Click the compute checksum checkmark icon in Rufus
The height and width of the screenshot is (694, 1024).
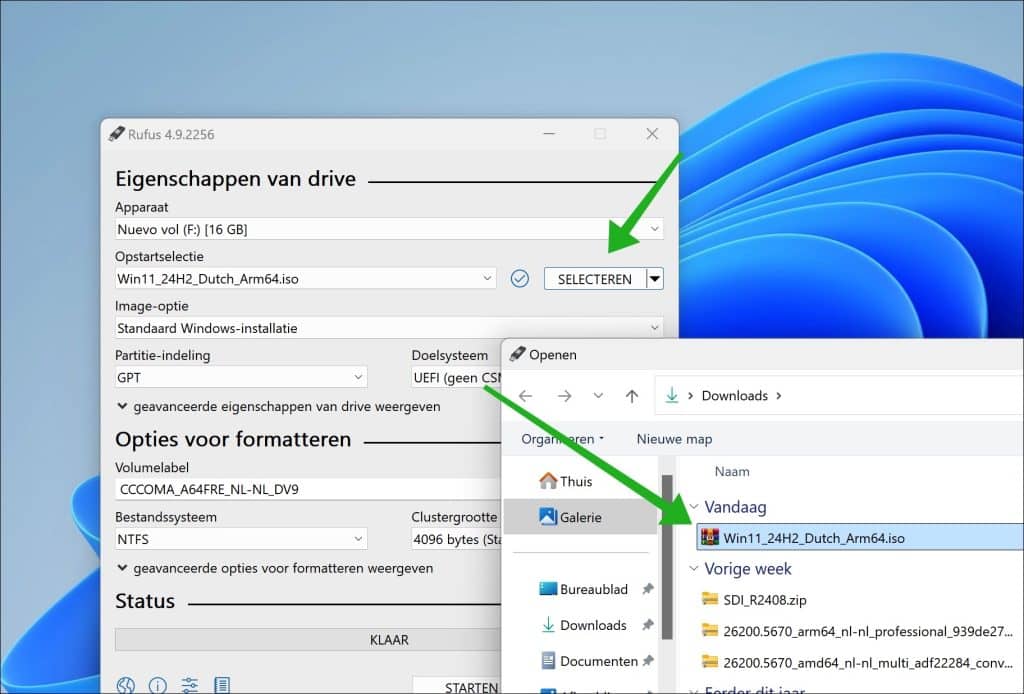point(519,279)
